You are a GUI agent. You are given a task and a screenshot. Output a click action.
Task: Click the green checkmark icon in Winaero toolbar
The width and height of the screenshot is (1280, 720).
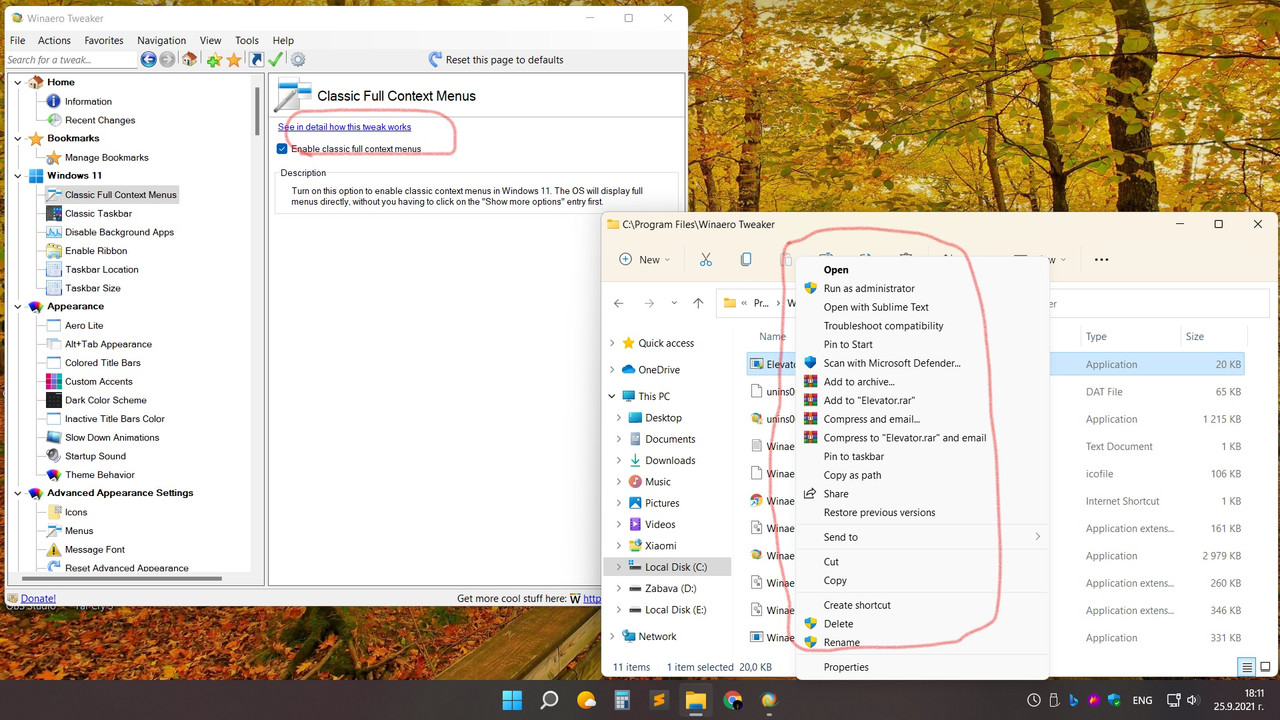pos(275,60)
